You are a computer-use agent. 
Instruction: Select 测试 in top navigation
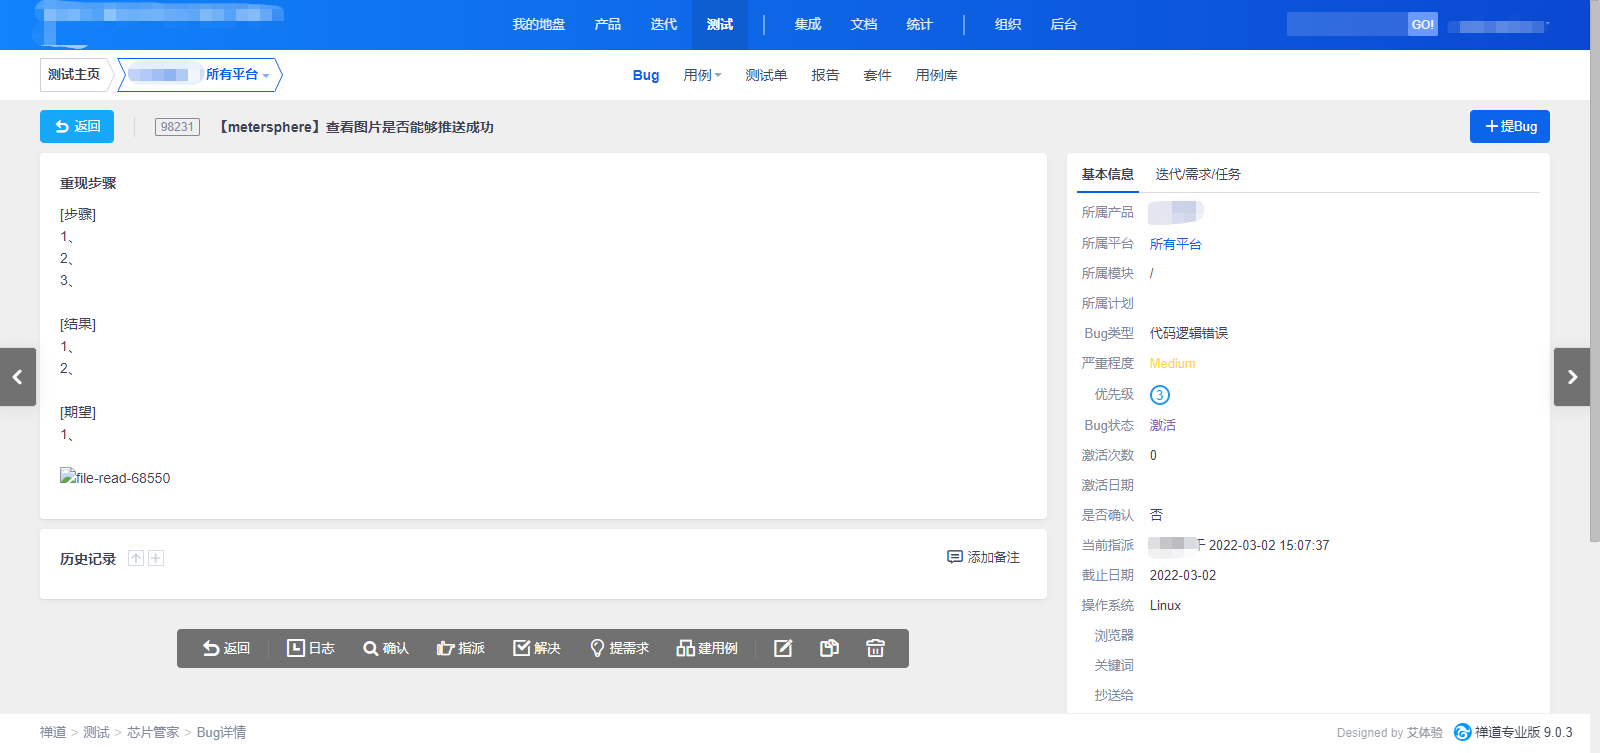(720, 24)
